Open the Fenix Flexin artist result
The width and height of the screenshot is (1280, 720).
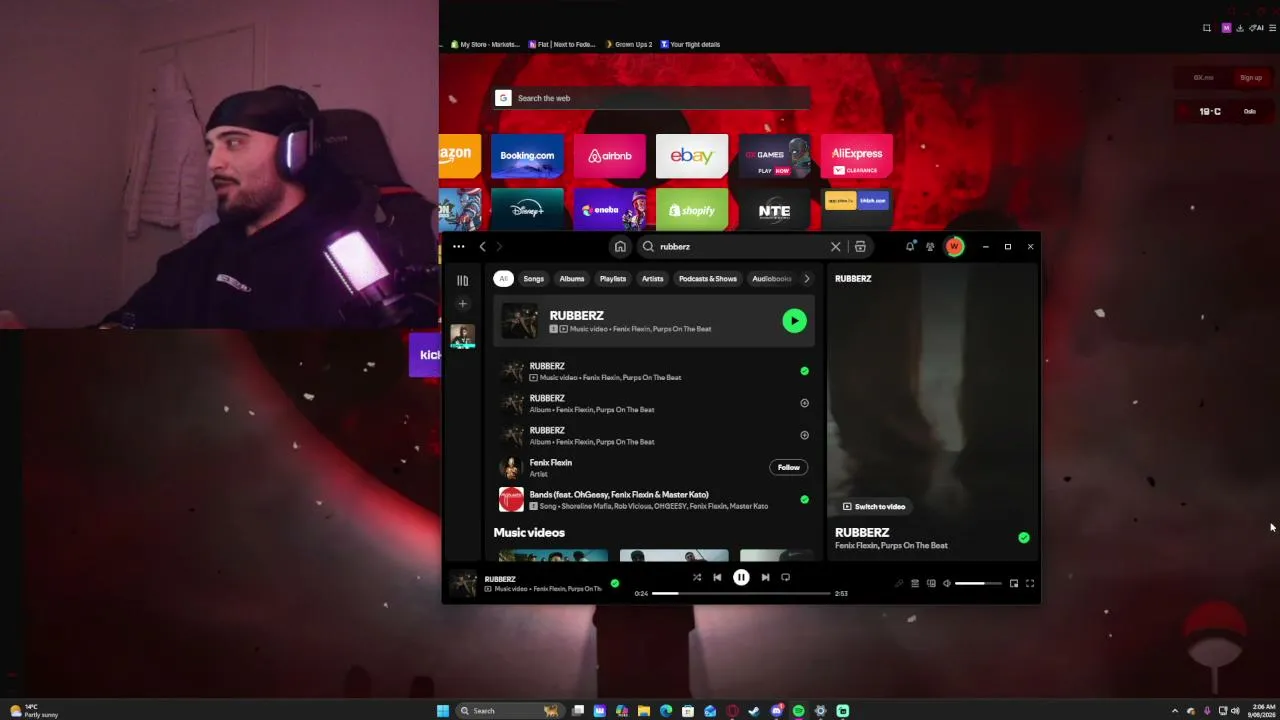coord(655,467)
